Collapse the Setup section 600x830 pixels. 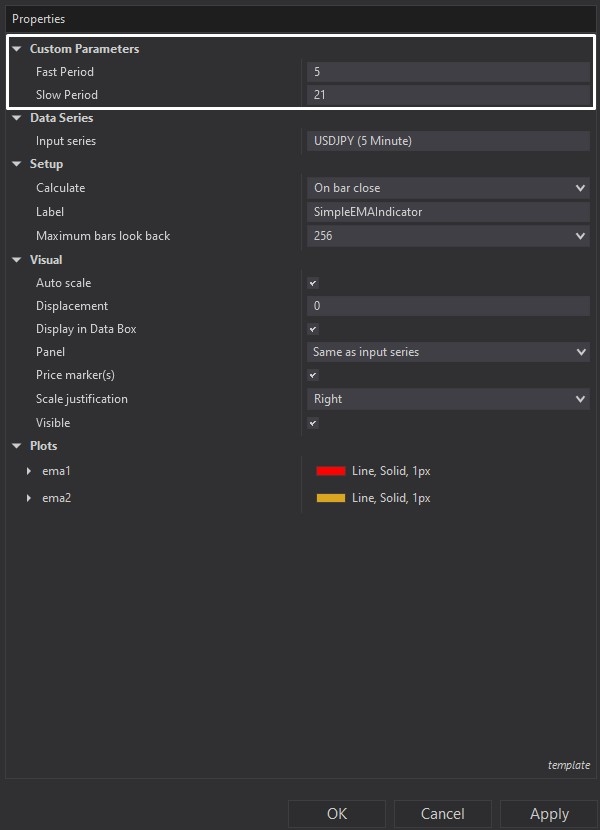point(16,164)
